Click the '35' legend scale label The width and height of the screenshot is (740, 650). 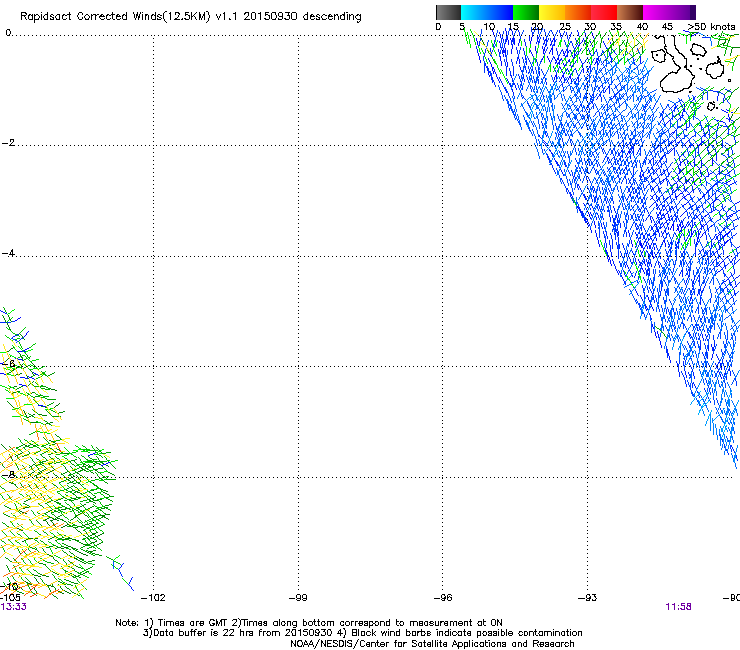coord(616,27)
